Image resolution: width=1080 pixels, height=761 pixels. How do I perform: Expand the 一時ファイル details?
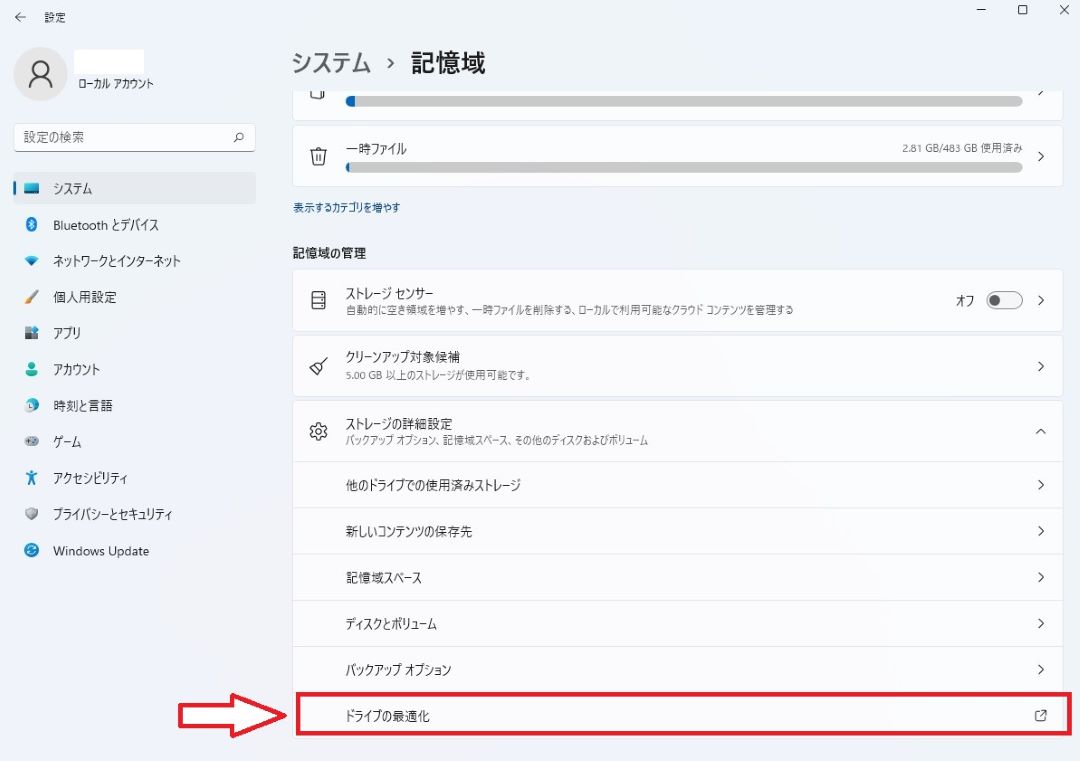coord(1040,155)
